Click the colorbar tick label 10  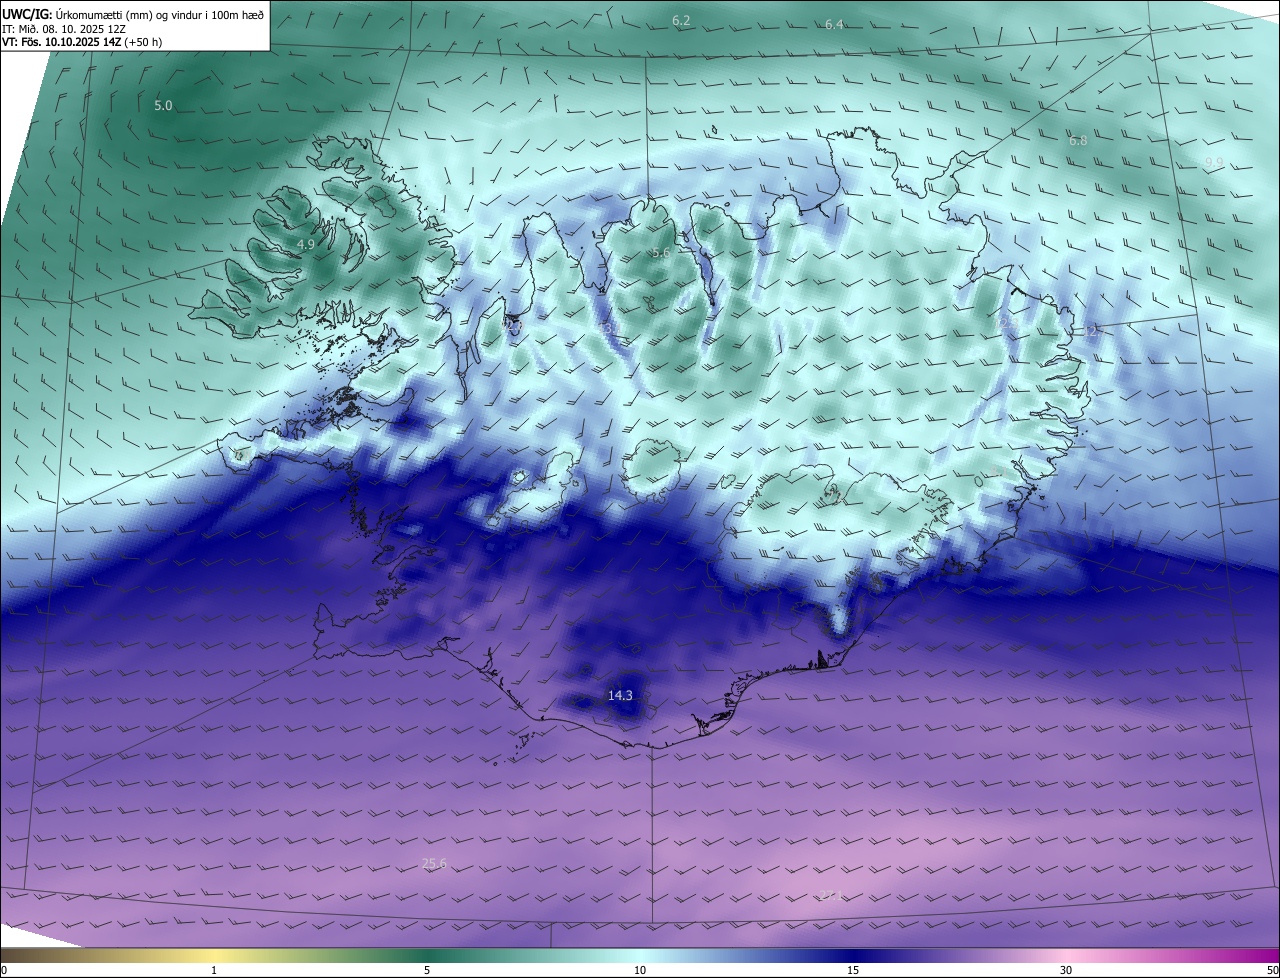tap(640, 970)
